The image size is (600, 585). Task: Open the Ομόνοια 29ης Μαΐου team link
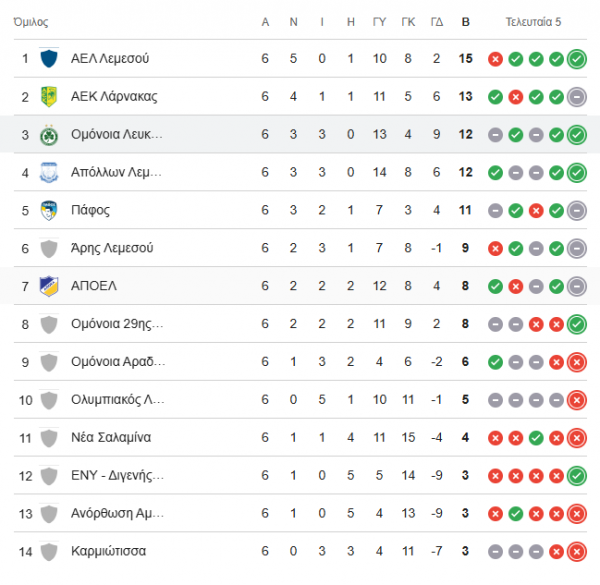[117, 324]
